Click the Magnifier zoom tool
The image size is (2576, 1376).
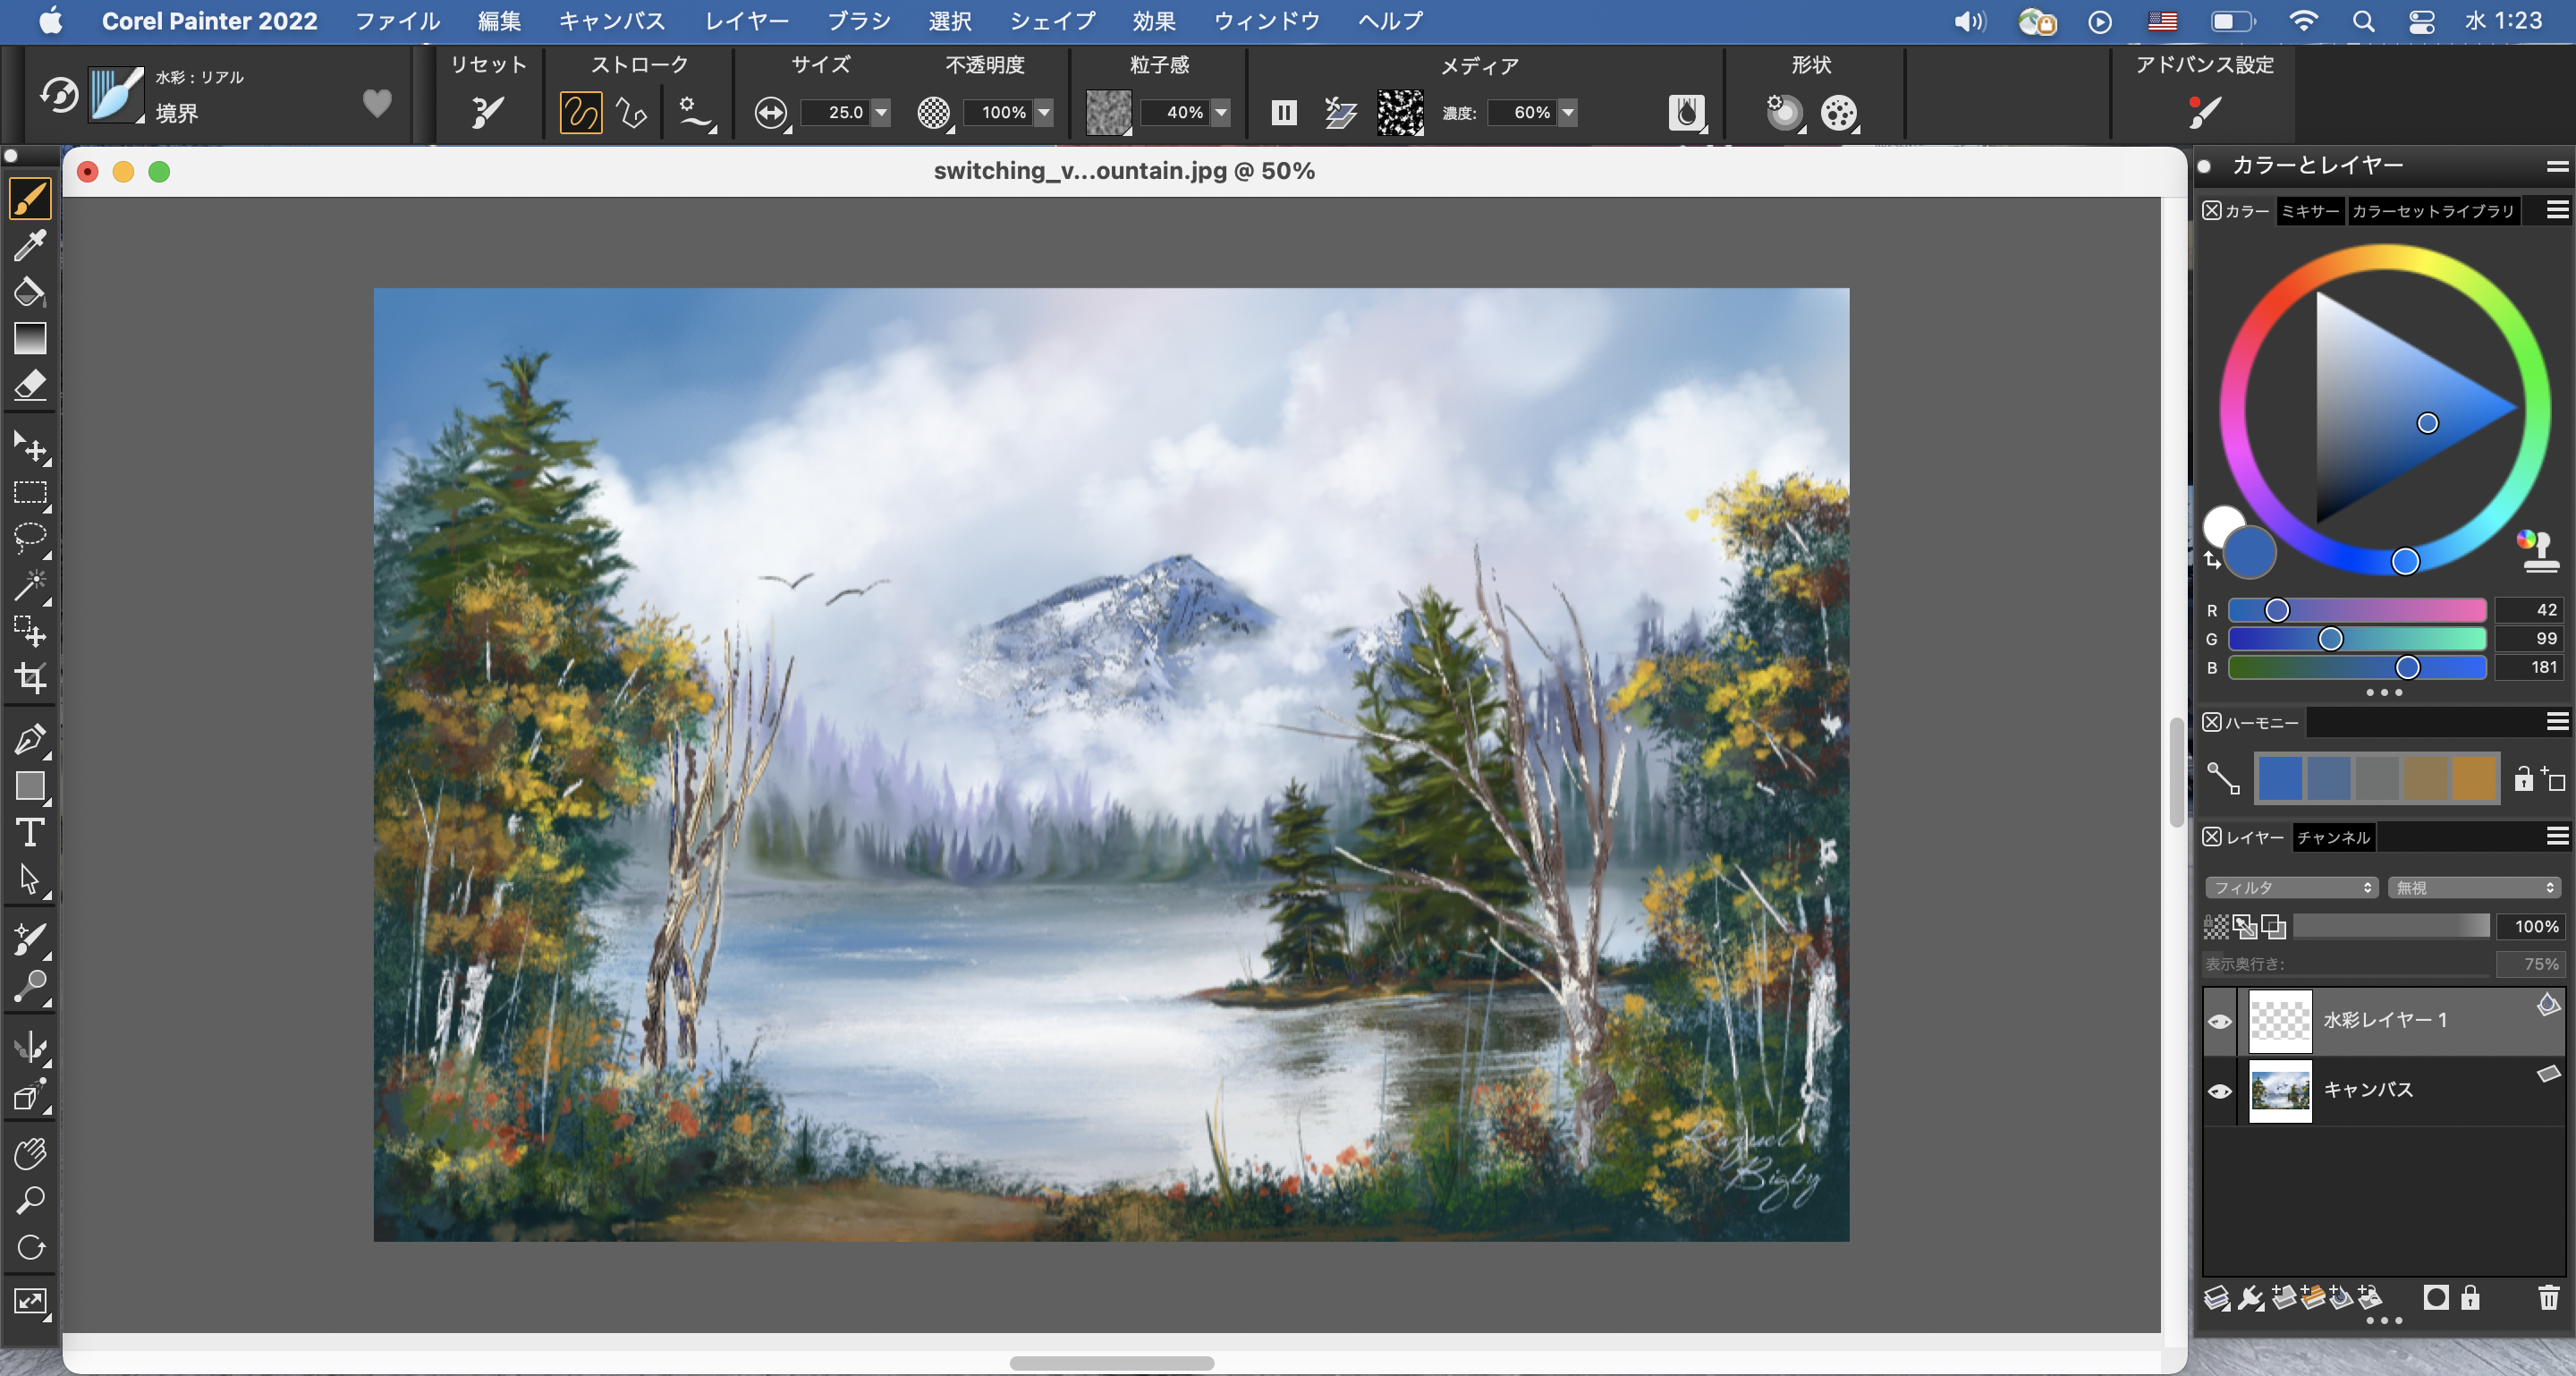point(30,1200)
